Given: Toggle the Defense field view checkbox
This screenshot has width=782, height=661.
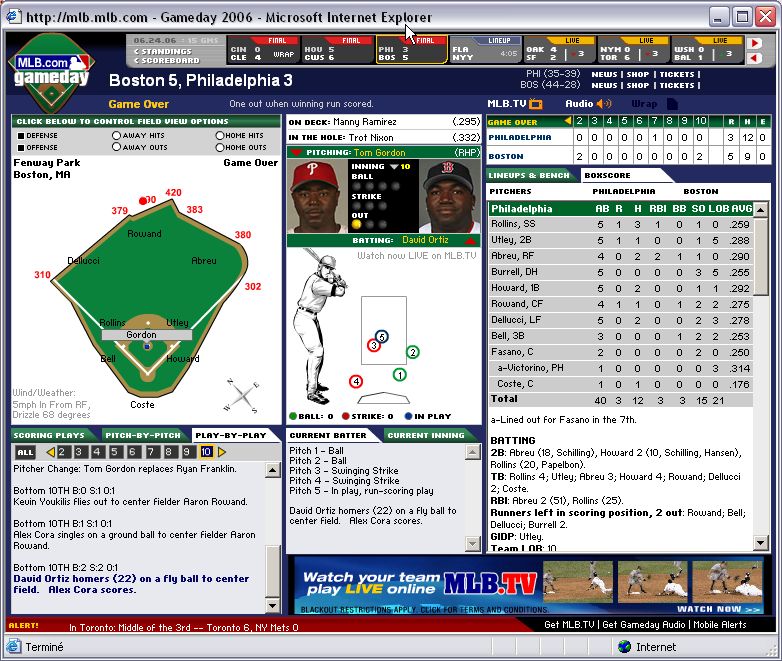Looking at the screenshot, I should [x=21, y=136].
